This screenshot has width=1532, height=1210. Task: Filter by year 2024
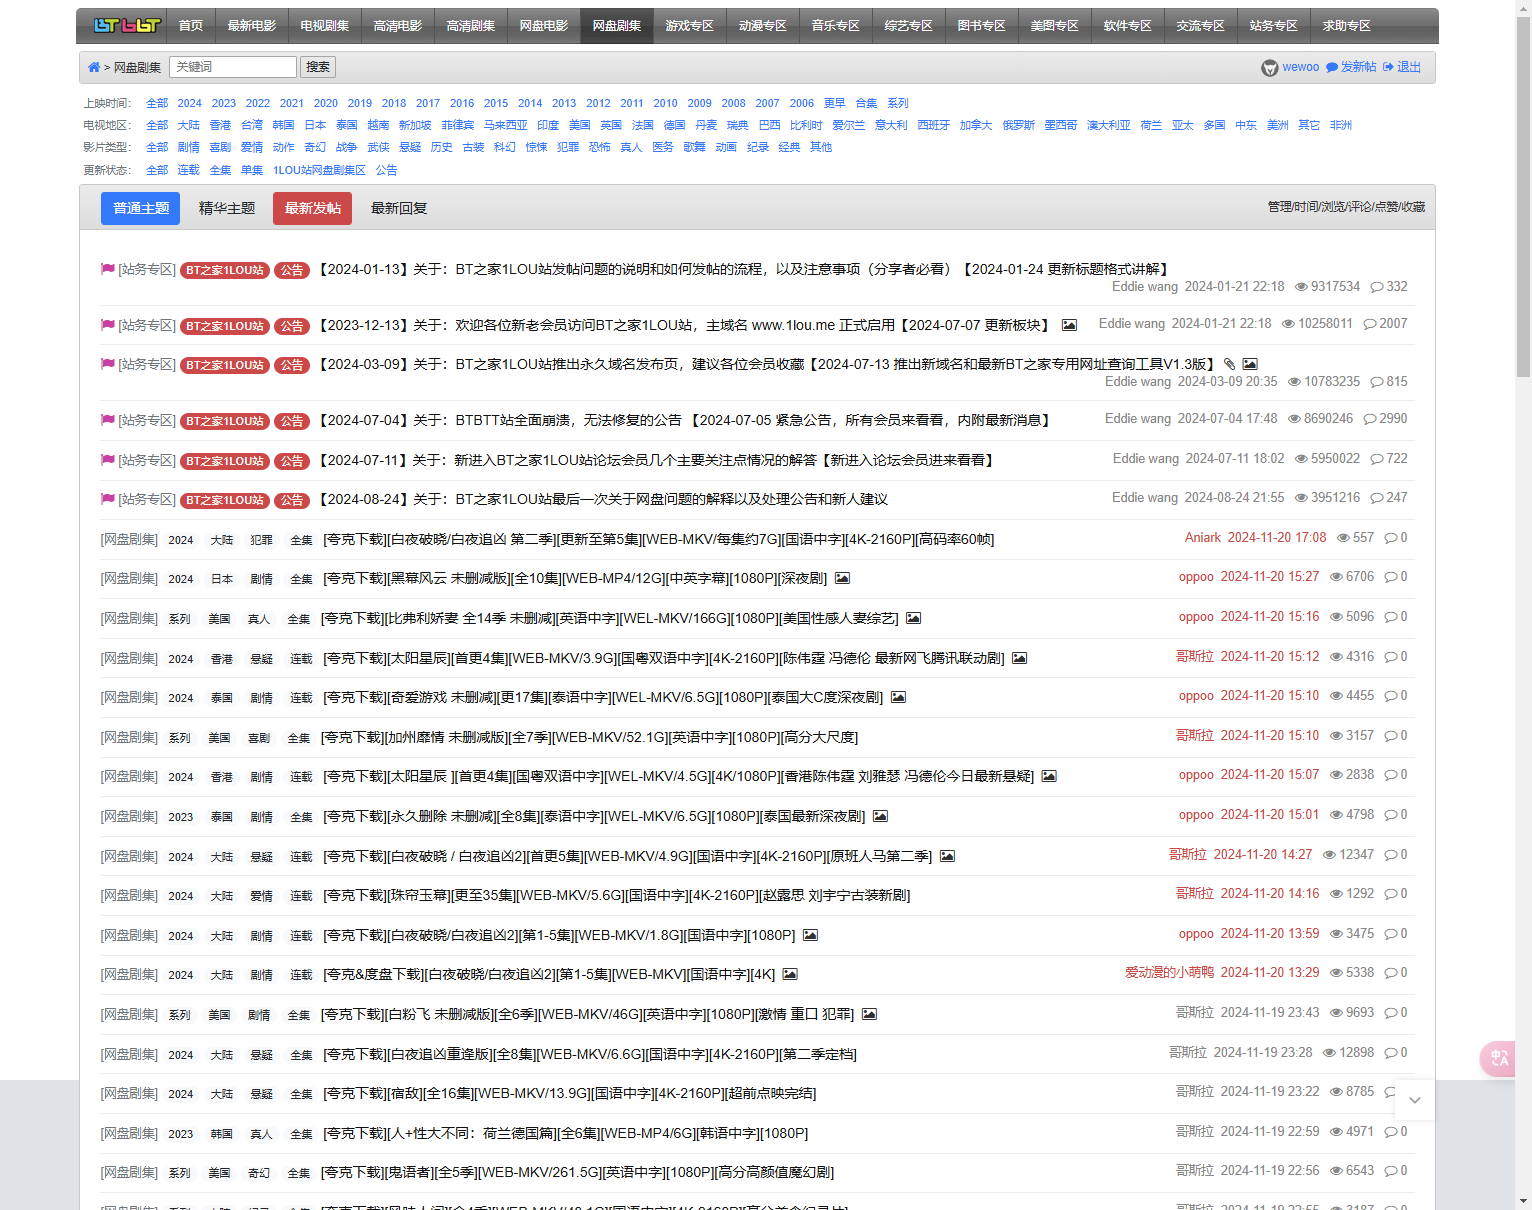click(190, 103)
